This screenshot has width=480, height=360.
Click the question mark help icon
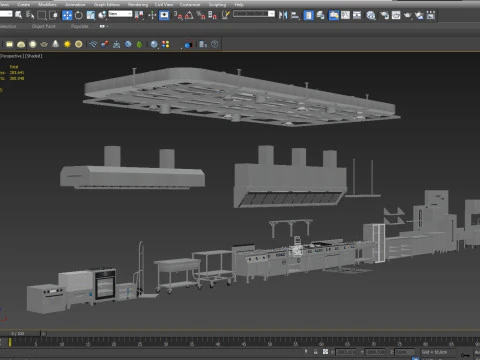(215, 44)
